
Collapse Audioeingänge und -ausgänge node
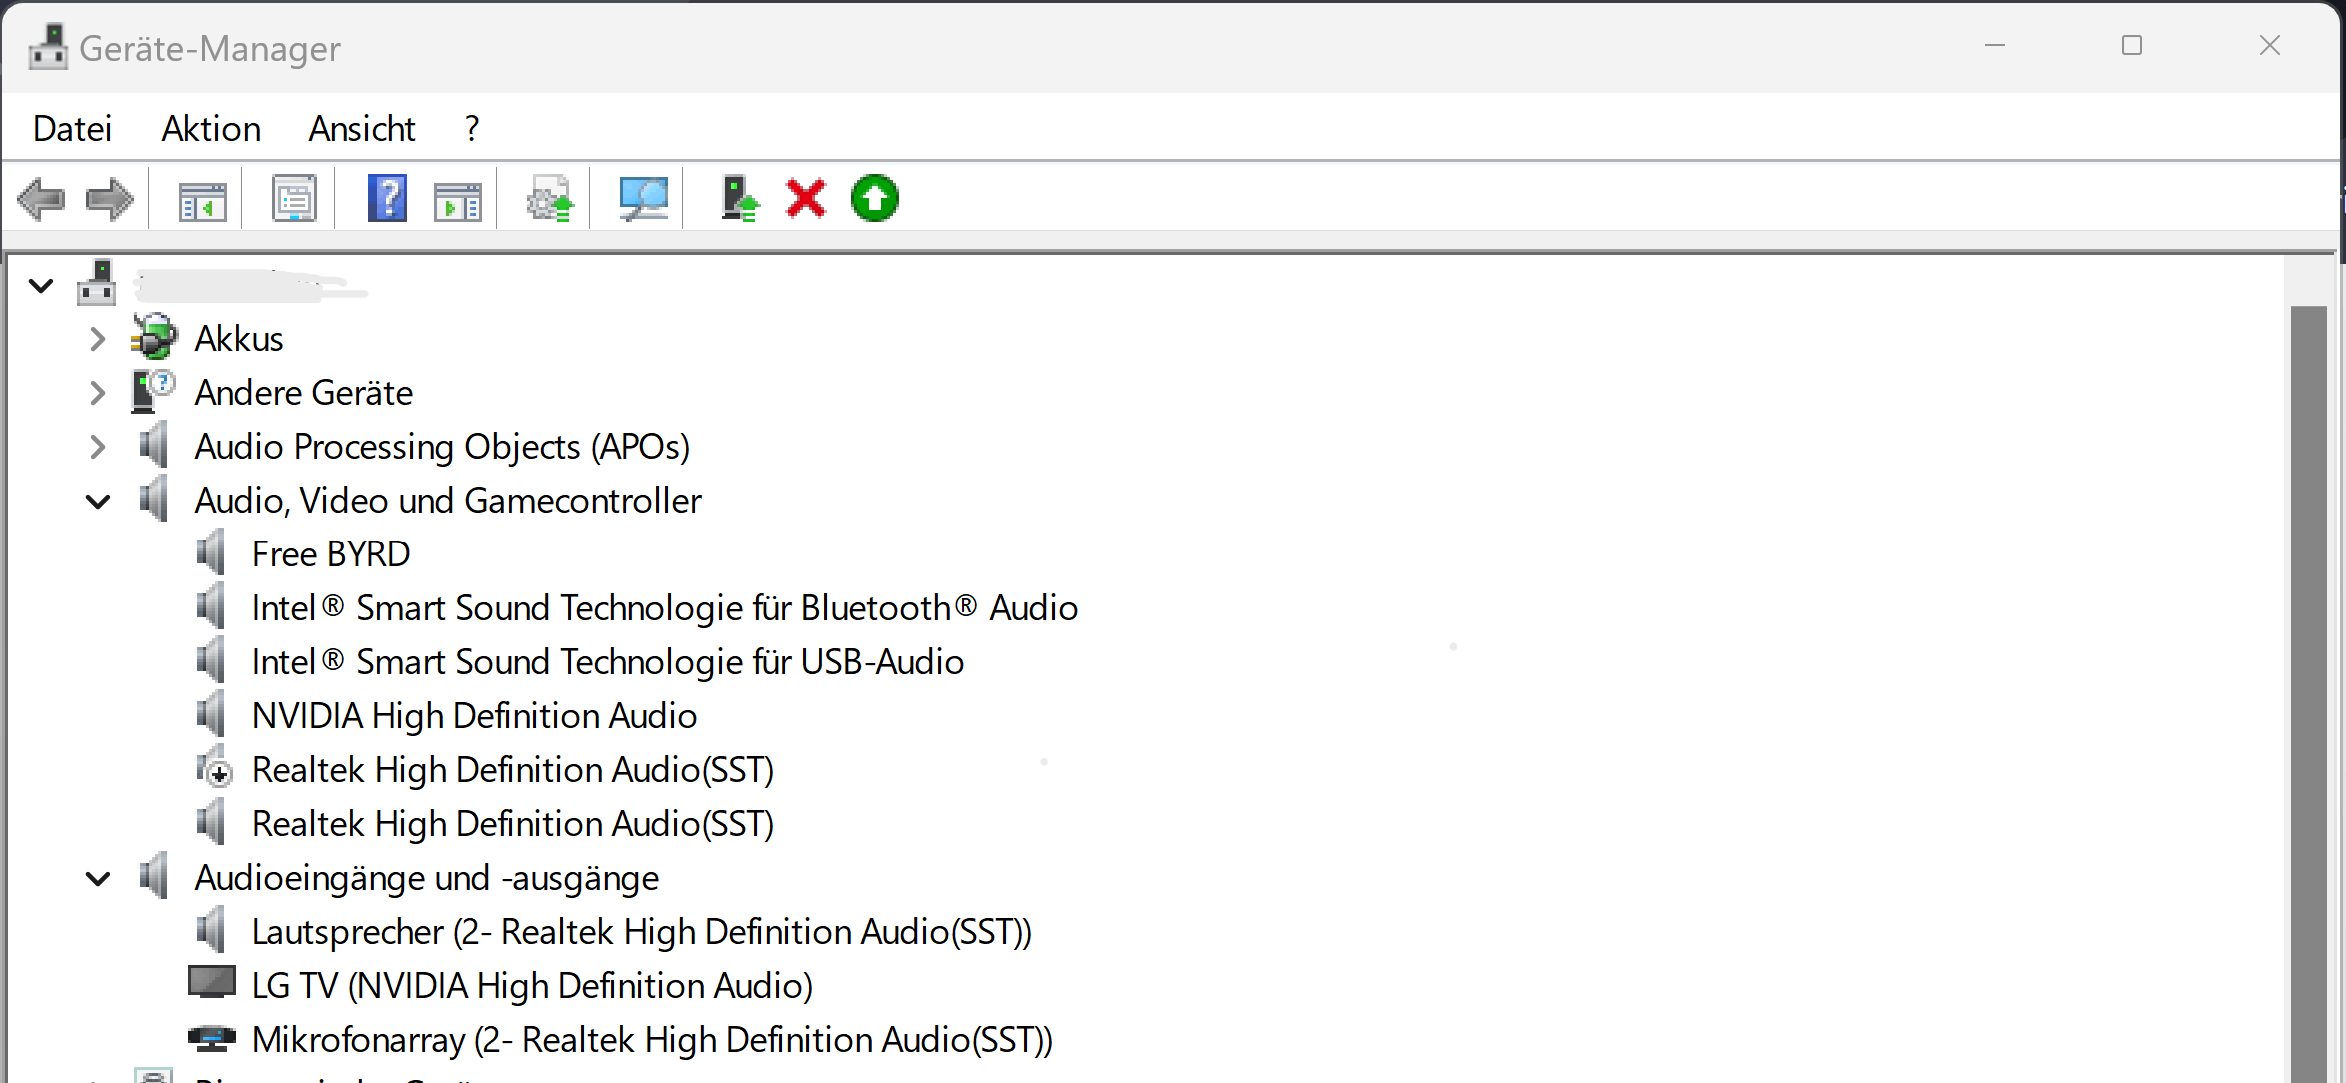tap(97, 879)
